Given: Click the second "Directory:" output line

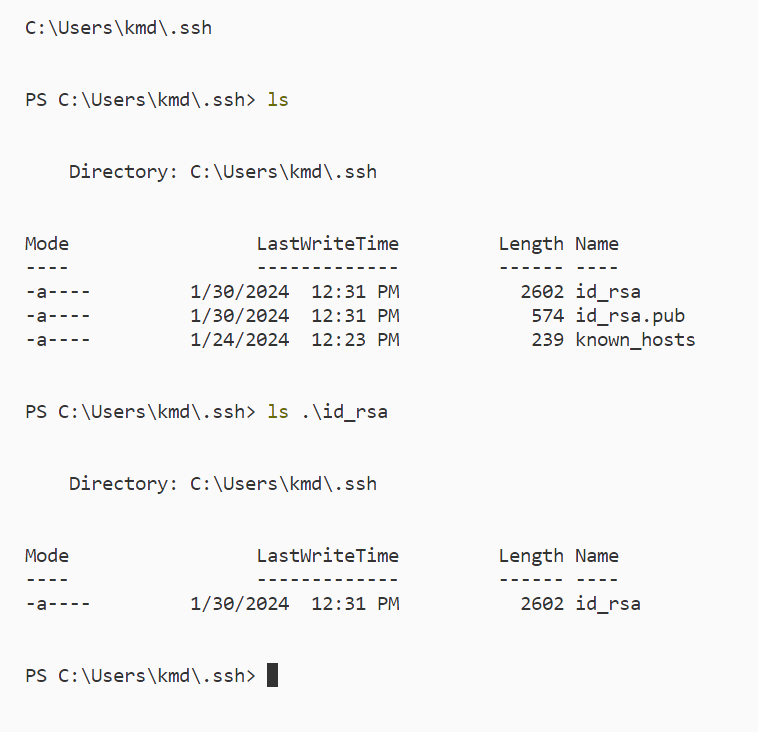Looking at the screenshot, I should pyautogui.click(x=222, y=484).
